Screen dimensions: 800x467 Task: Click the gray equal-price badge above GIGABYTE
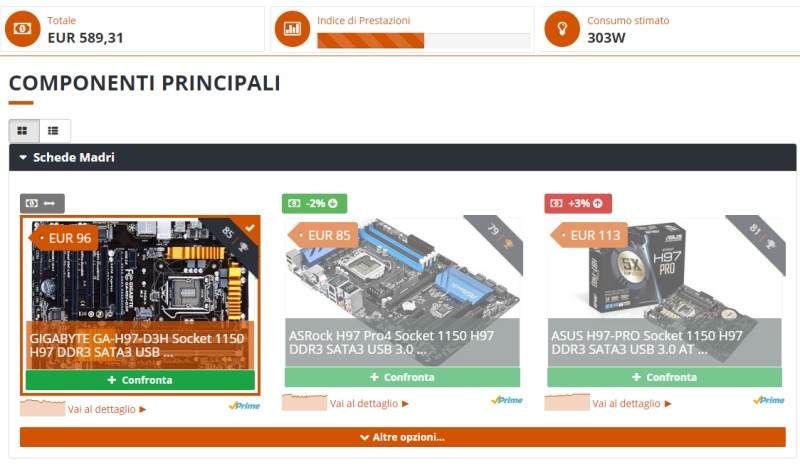click(x=42, y=203)
